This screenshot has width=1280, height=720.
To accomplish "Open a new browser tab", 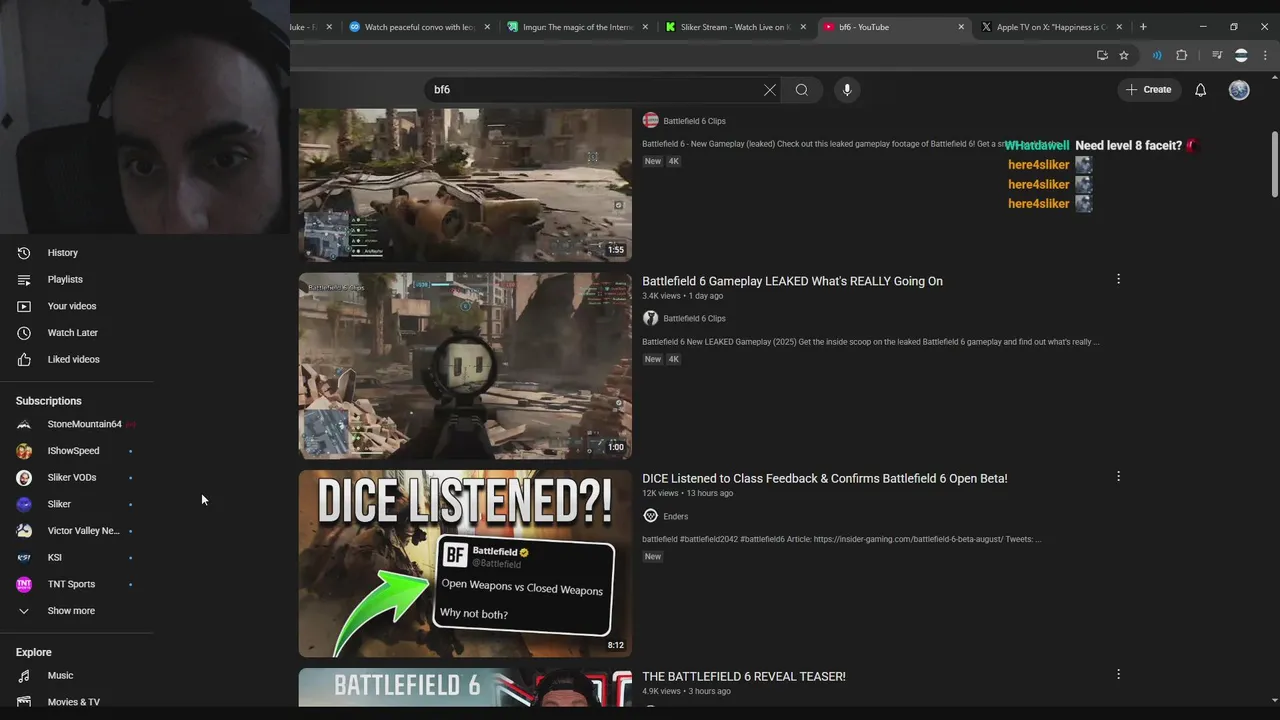I will click(x=1143, y=27).
